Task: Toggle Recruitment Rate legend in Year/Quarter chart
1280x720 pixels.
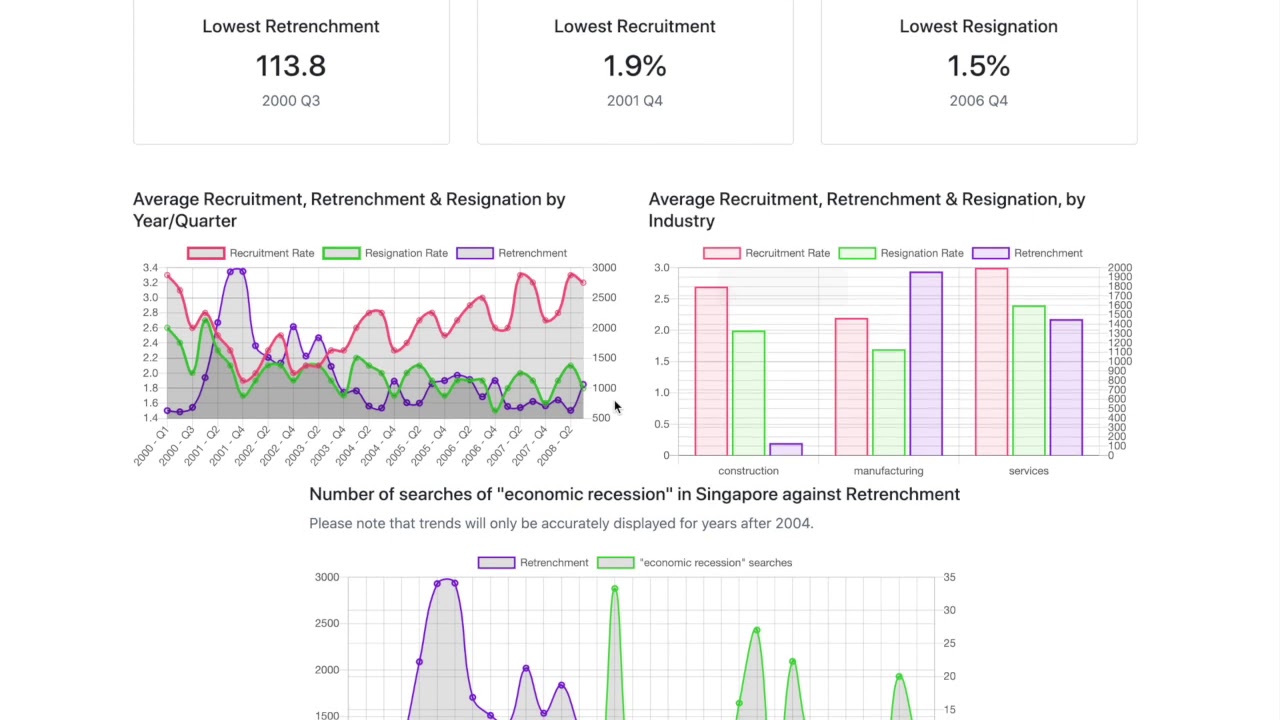Action: click(x=251, y=253)
